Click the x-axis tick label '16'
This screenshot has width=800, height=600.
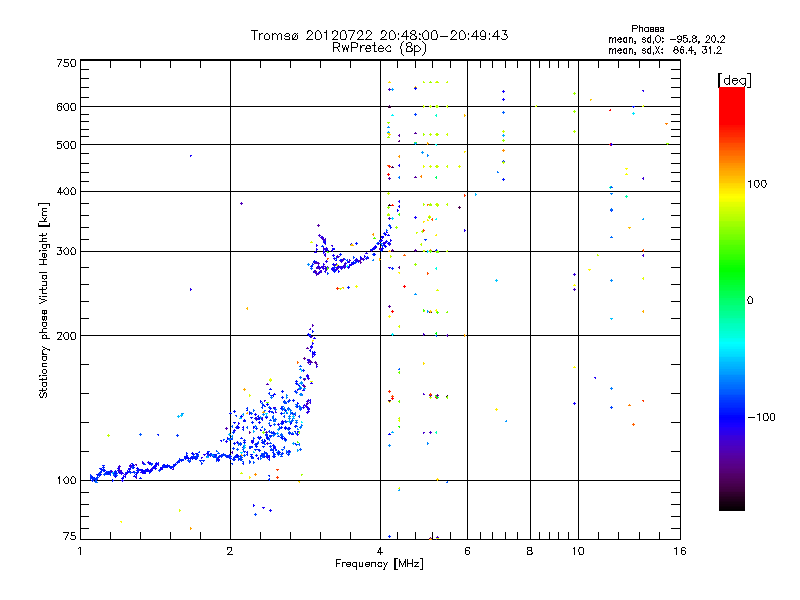click(680, 551)
